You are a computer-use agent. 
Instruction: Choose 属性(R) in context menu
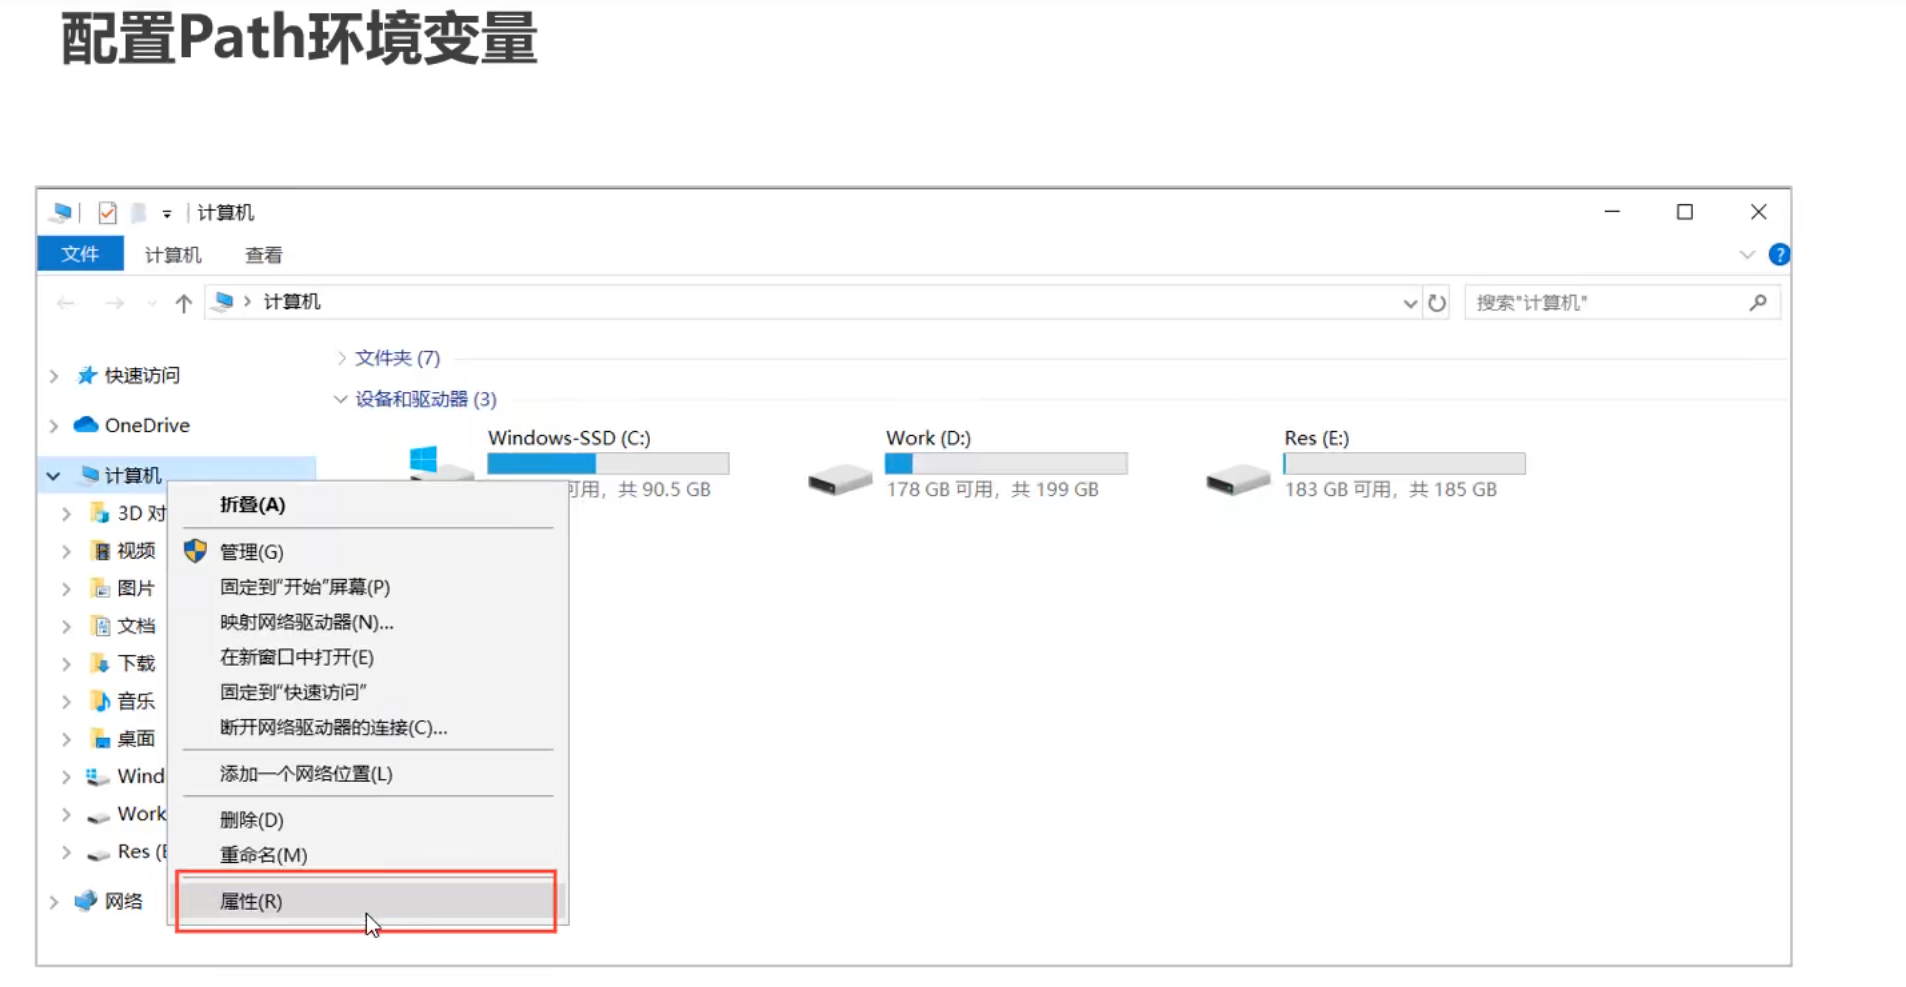tap(368, 901)
